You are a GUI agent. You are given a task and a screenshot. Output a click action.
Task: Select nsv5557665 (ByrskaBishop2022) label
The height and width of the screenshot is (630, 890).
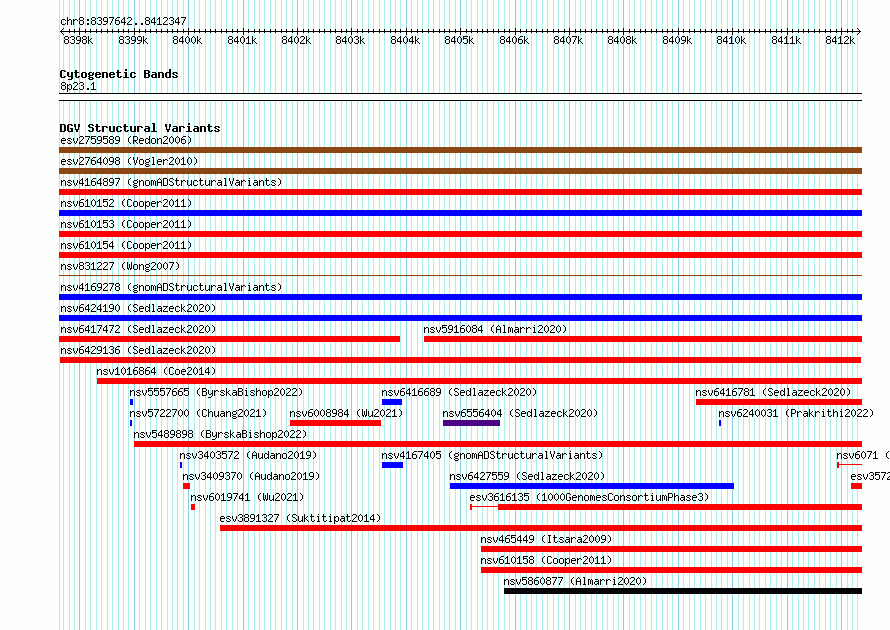point(216,392)
